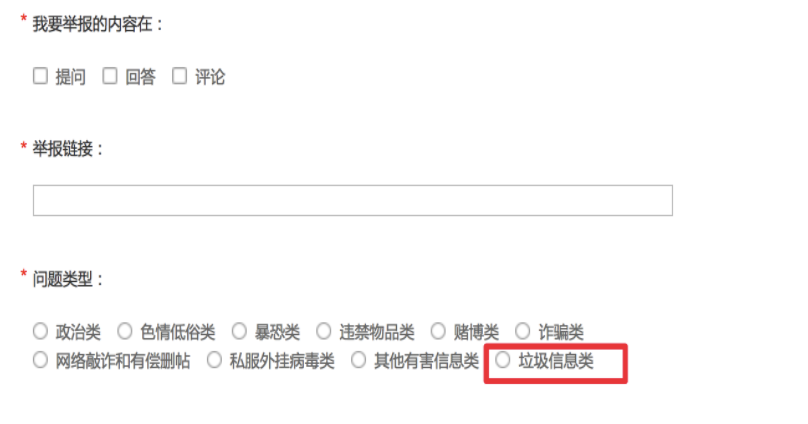Click the 评论 label text
This screenshot has width=808, height=424.
coord(210,77)
